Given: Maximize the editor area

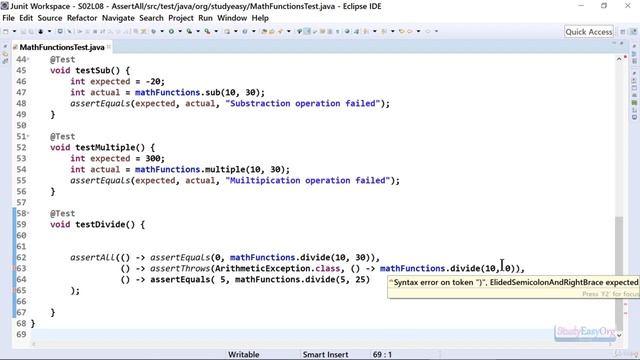Looking at the screenshot, I should 622,43.
